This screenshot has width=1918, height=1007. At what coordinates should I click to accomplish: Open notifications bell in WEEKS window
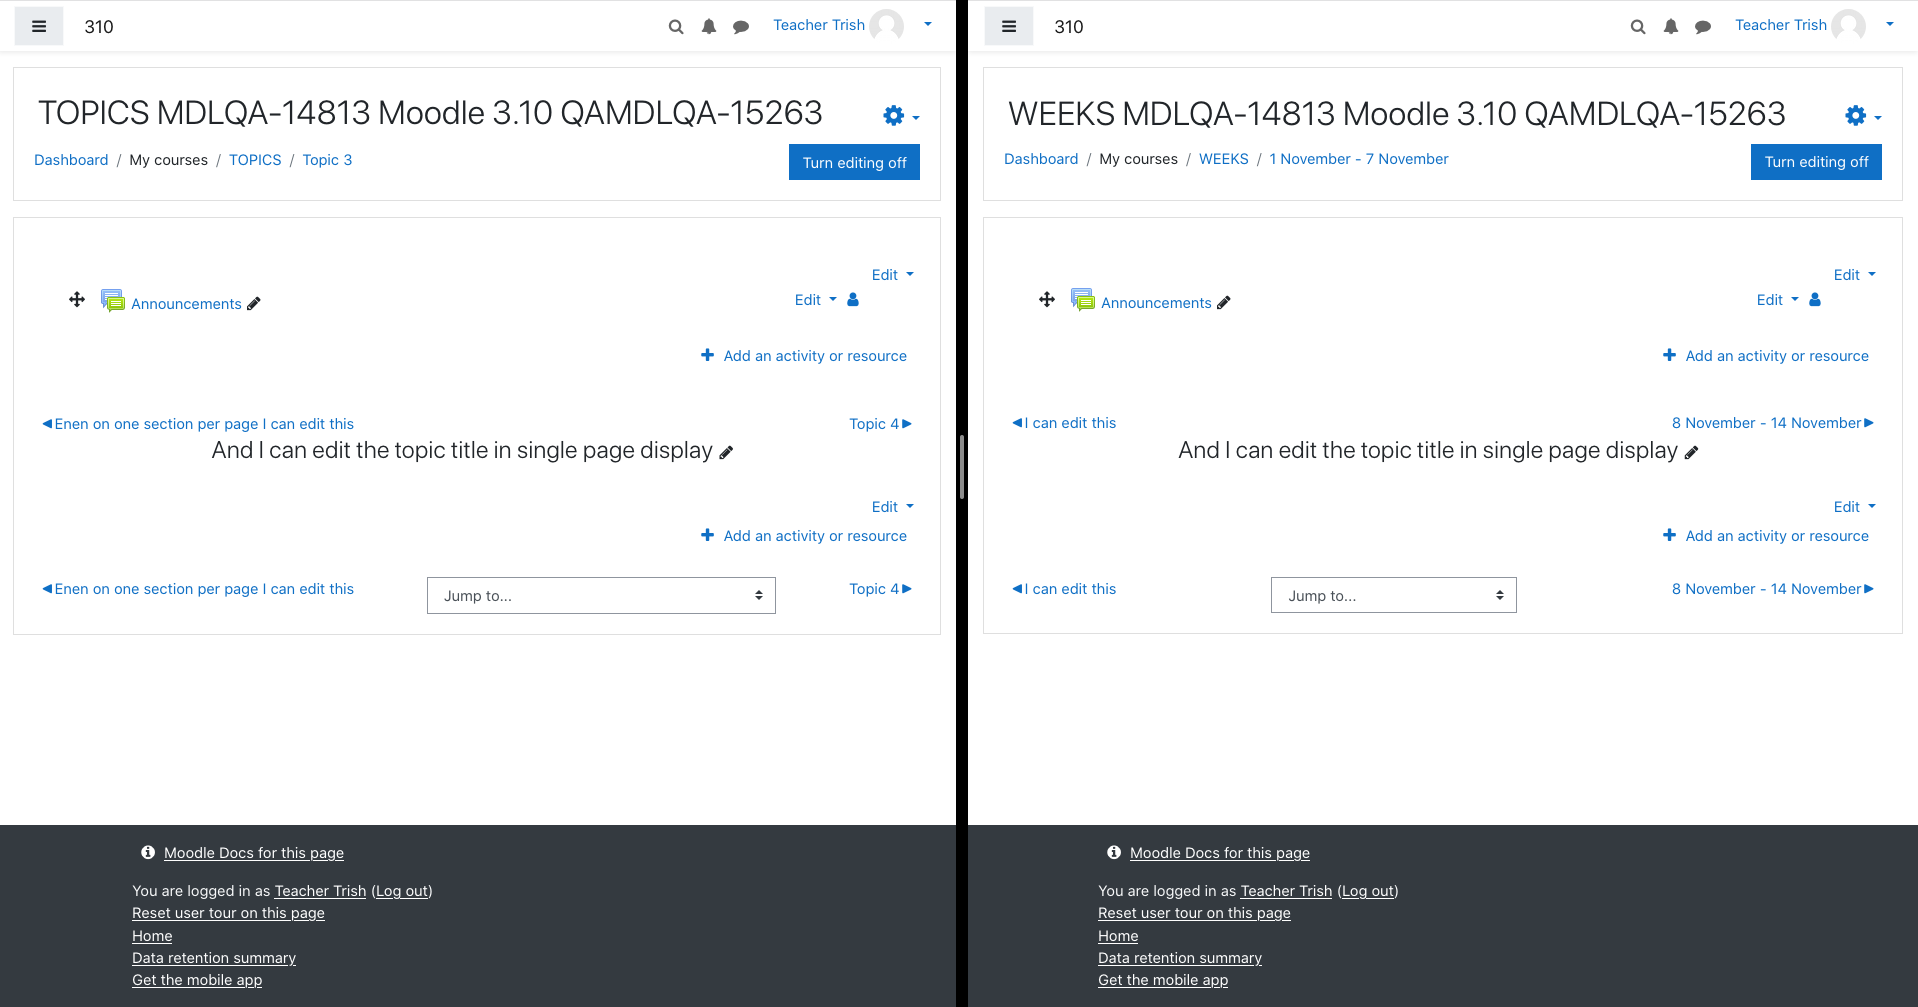coord(1671,27)
